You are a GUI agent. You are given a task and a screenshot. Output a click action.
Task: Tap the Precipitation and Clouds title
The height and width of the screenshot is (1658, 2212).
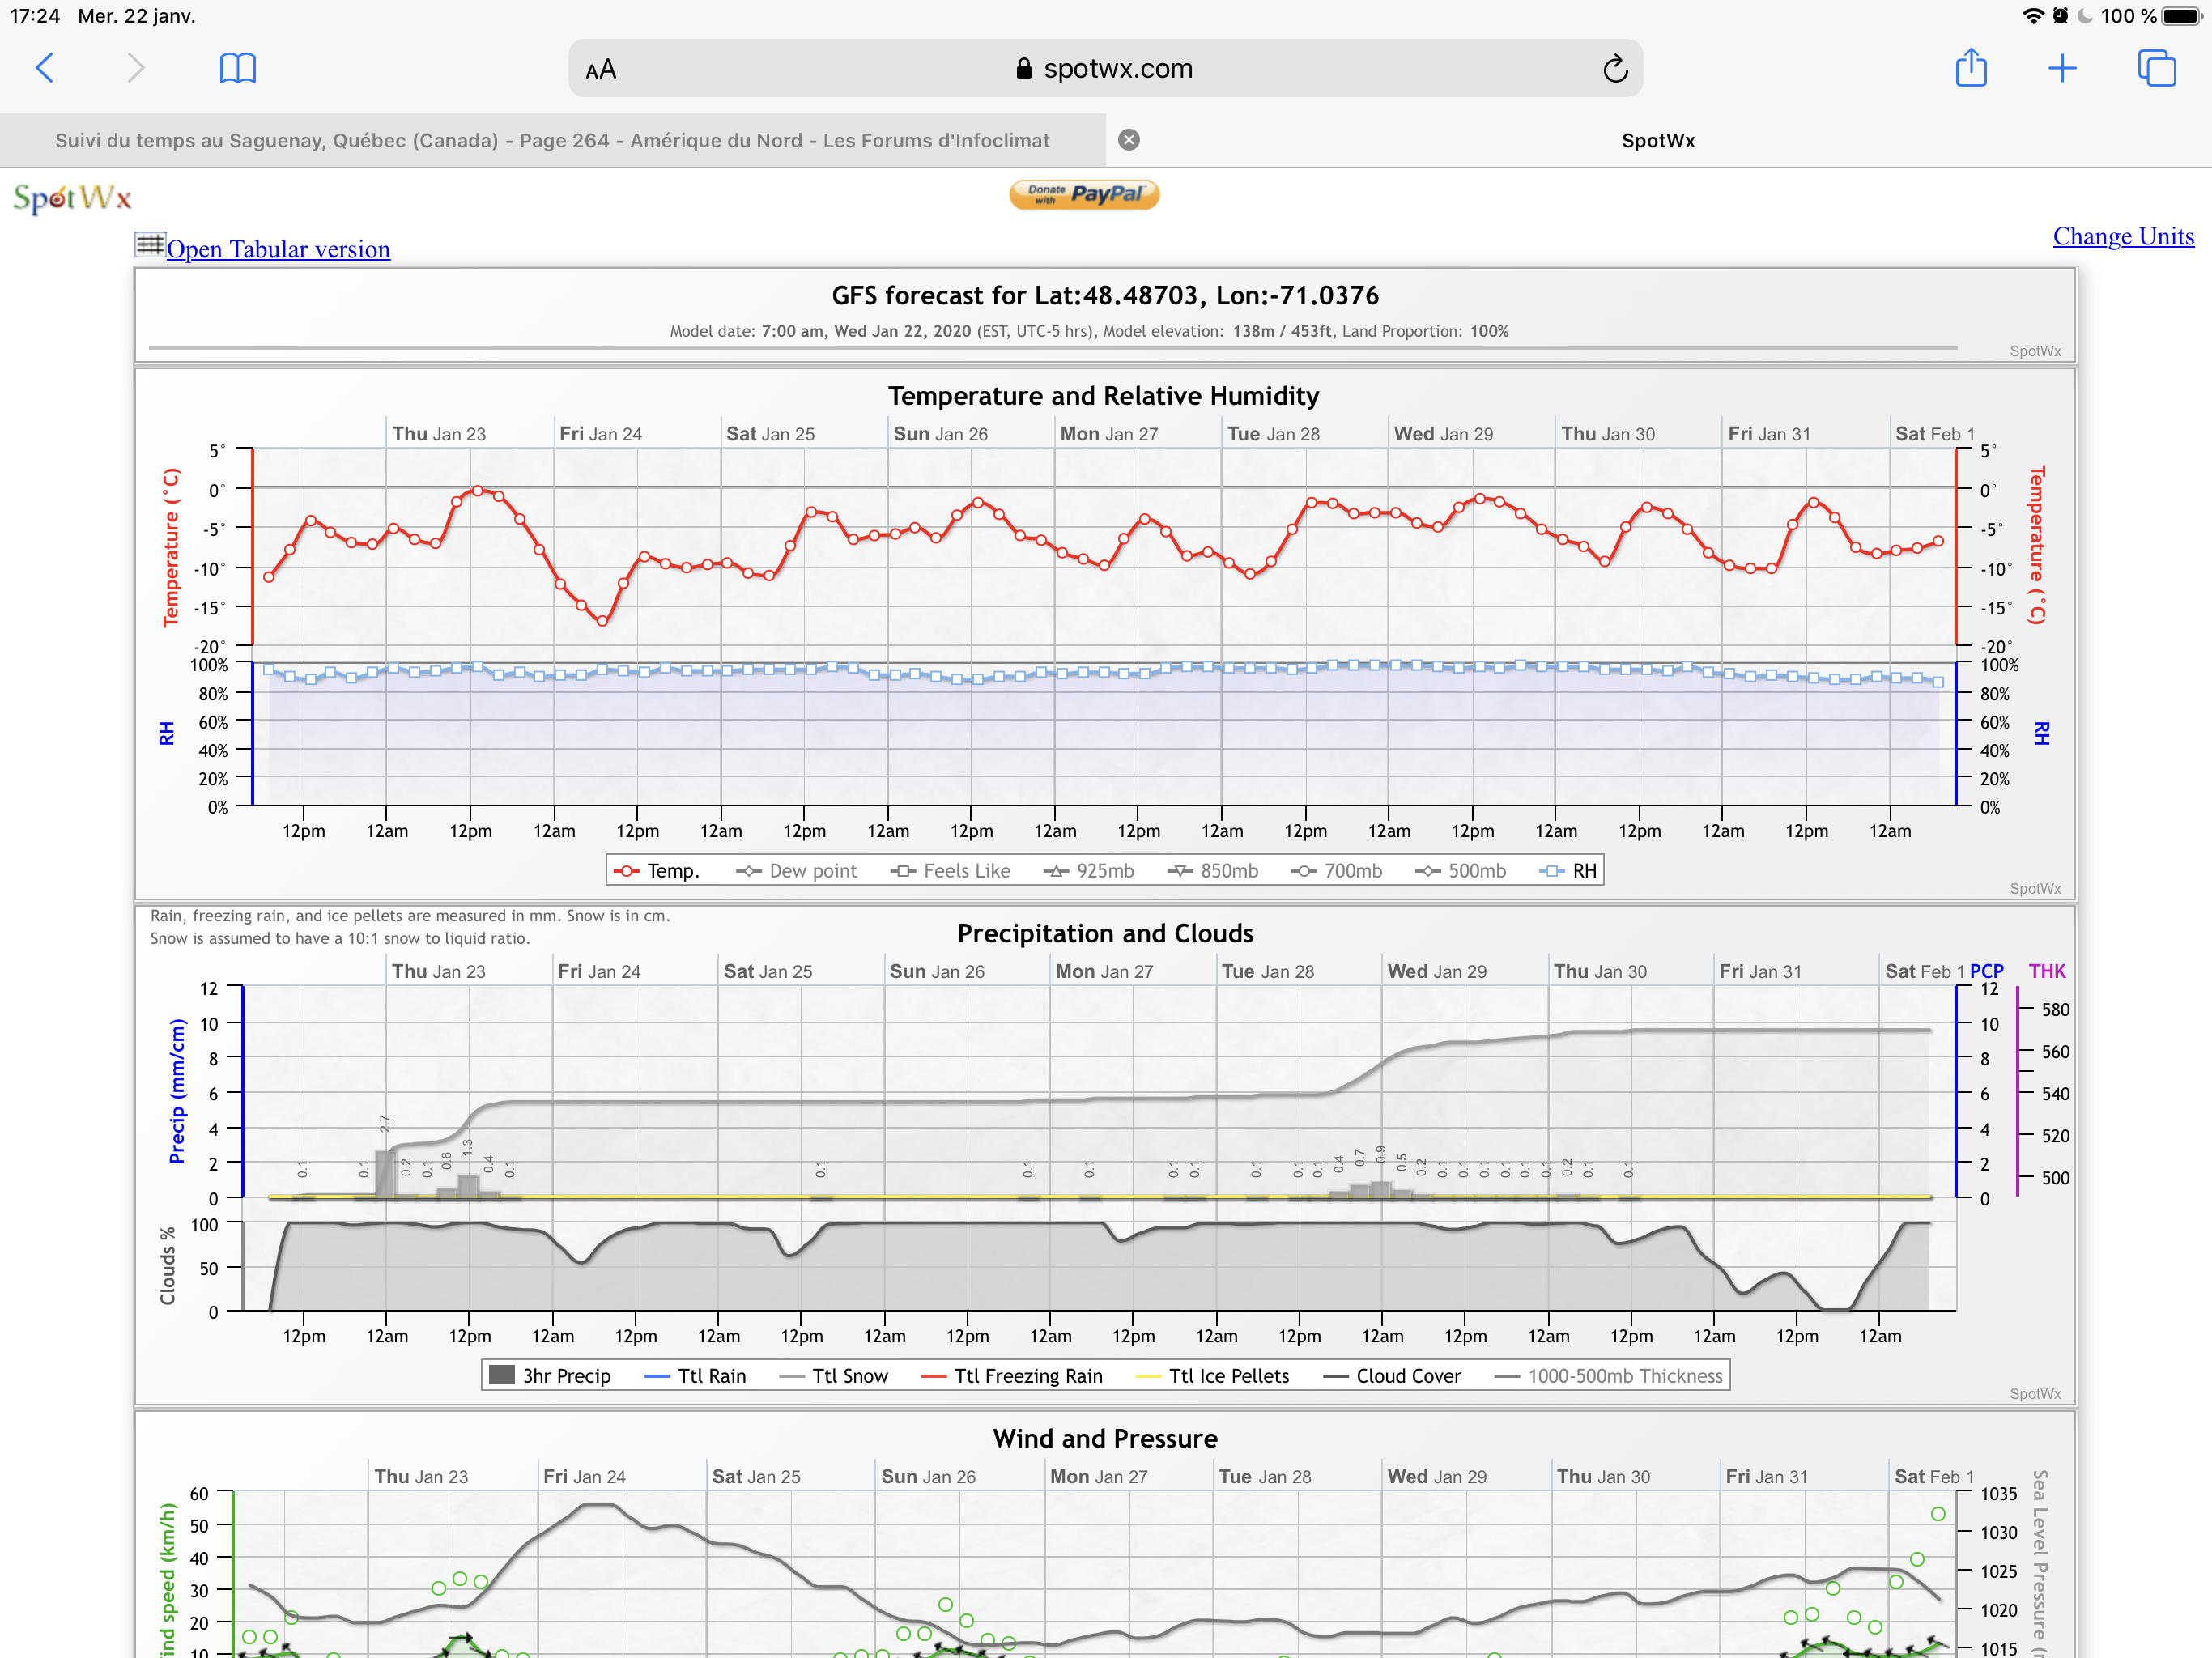1105,933
